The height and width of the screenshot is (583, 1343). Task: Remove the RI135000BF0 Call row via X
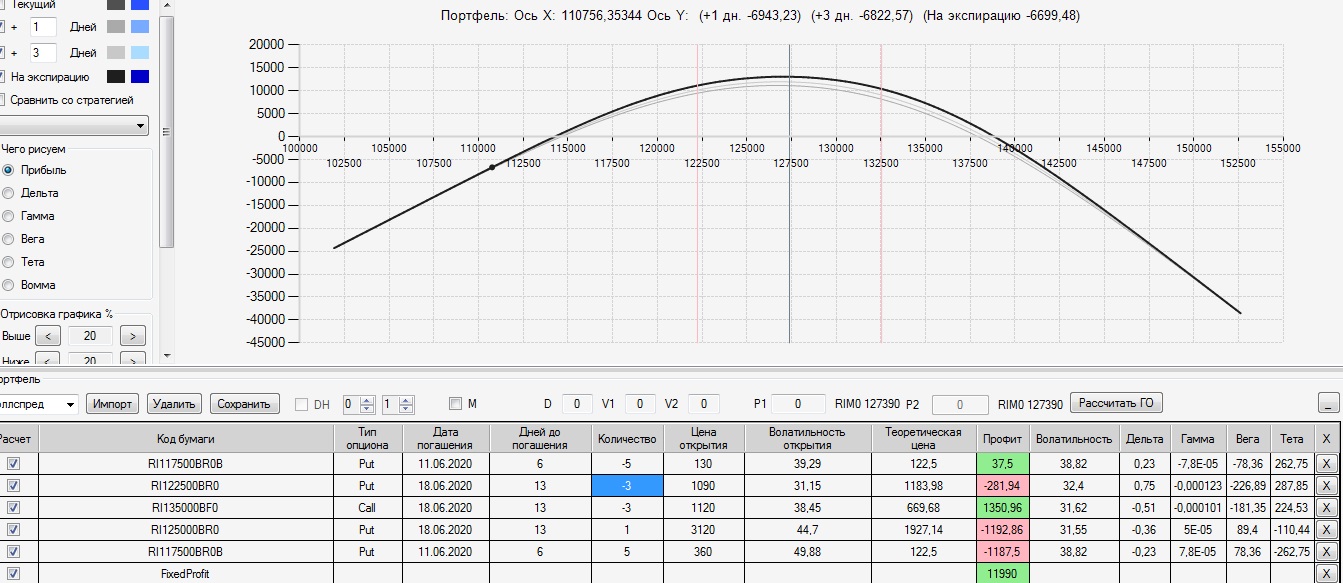click(1326, 507)
